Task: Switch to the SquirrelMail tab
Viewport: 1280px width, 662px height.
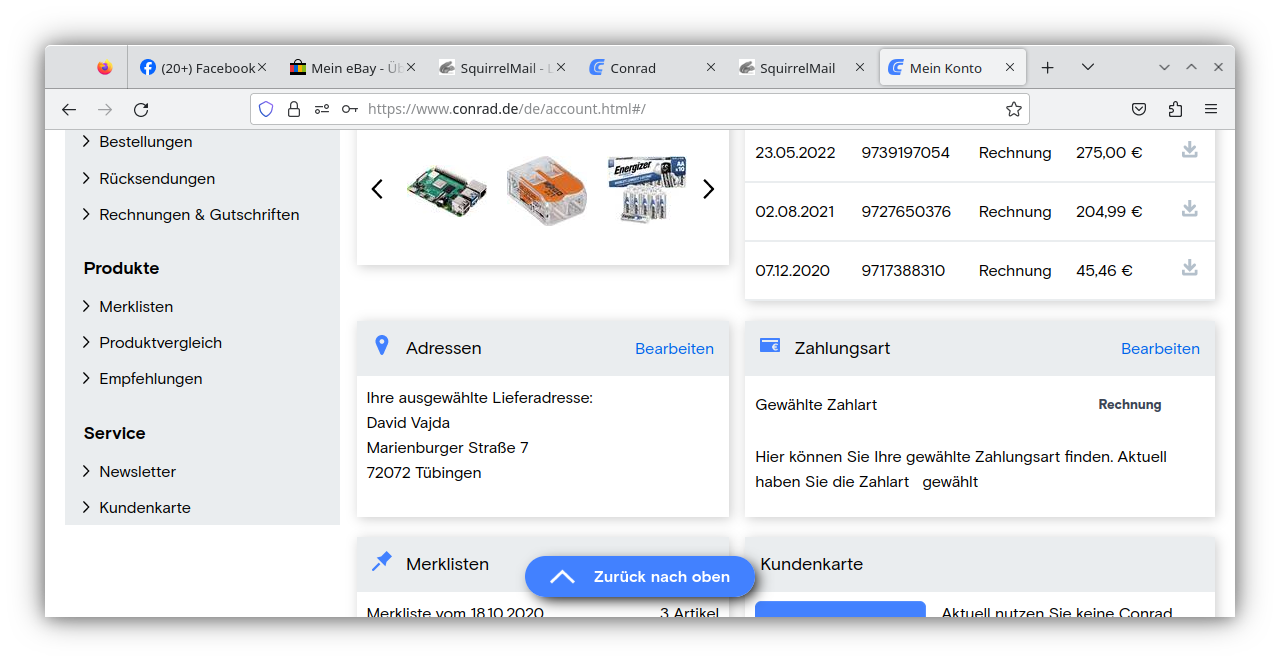Action: [798, 67]
